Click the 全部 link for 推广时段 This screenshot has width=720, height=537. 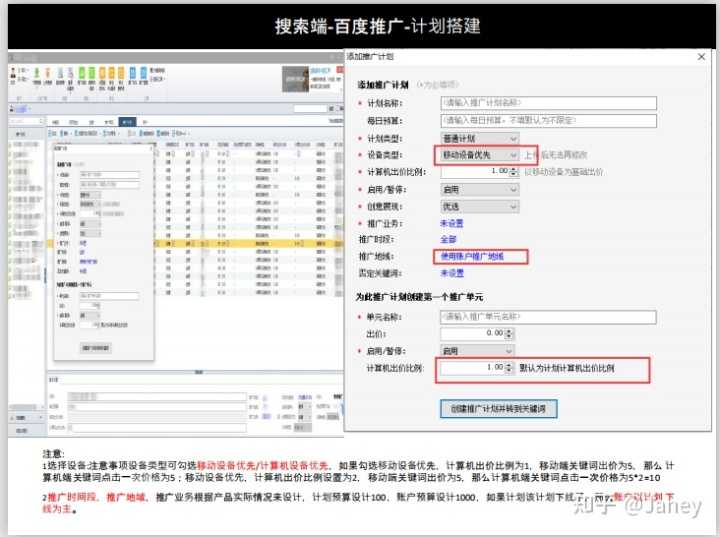(448, 239)
